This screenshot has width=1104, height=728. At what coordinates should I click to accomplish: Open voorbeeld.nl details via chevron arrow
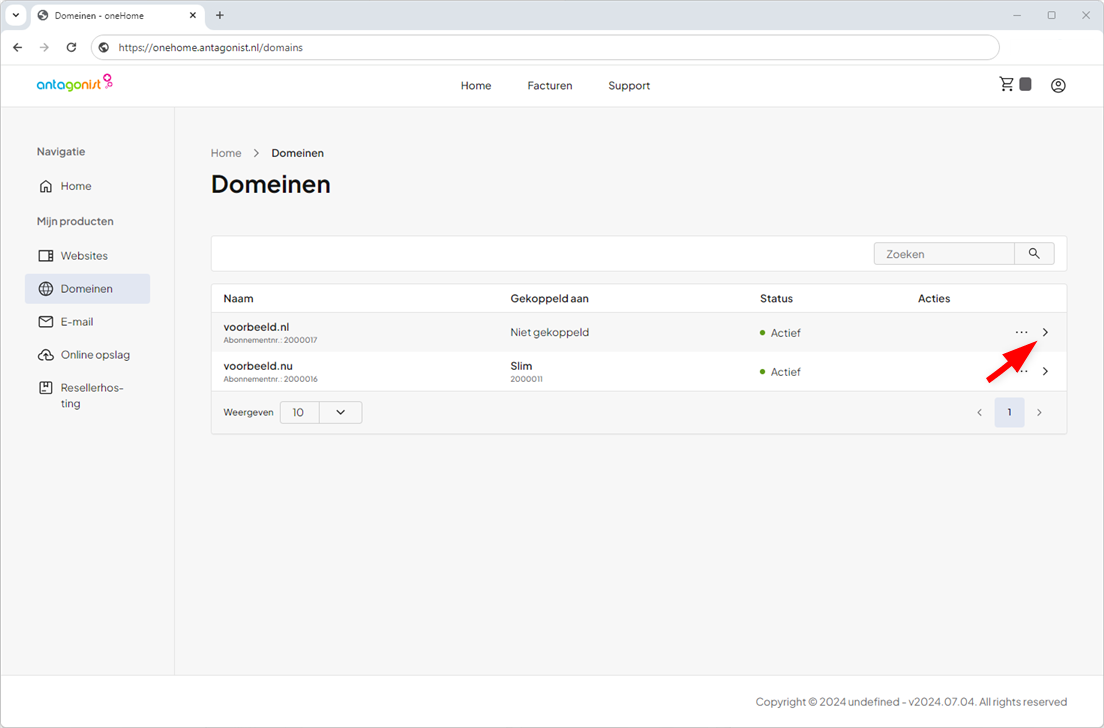(x=1045, y=332)
